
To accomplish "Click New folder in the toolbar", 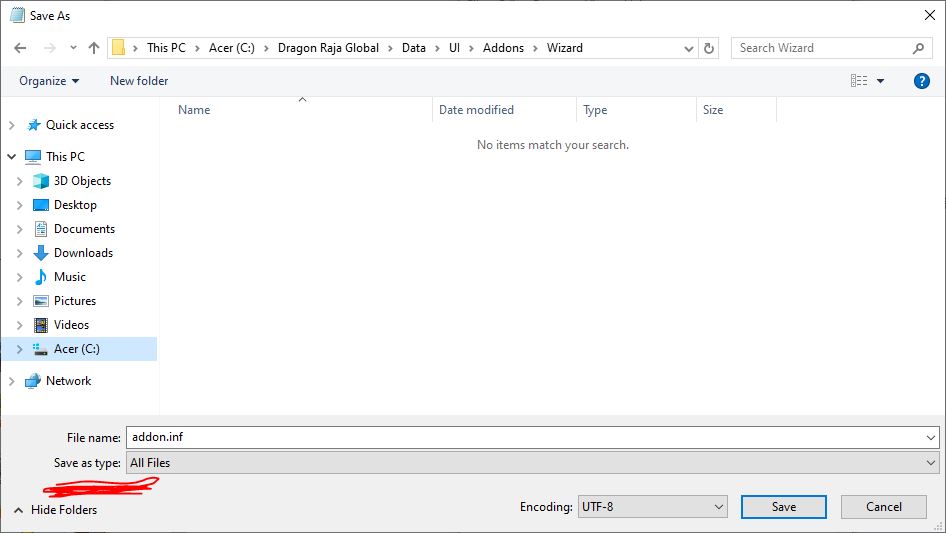I will 139,81.
